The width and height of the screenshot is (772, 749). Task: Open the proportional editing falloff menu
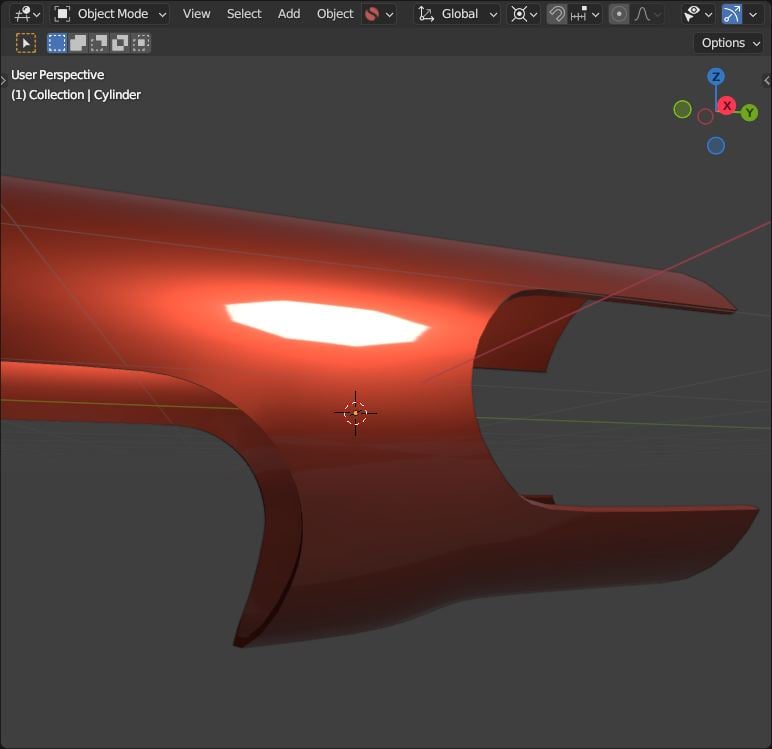(647, 14)
